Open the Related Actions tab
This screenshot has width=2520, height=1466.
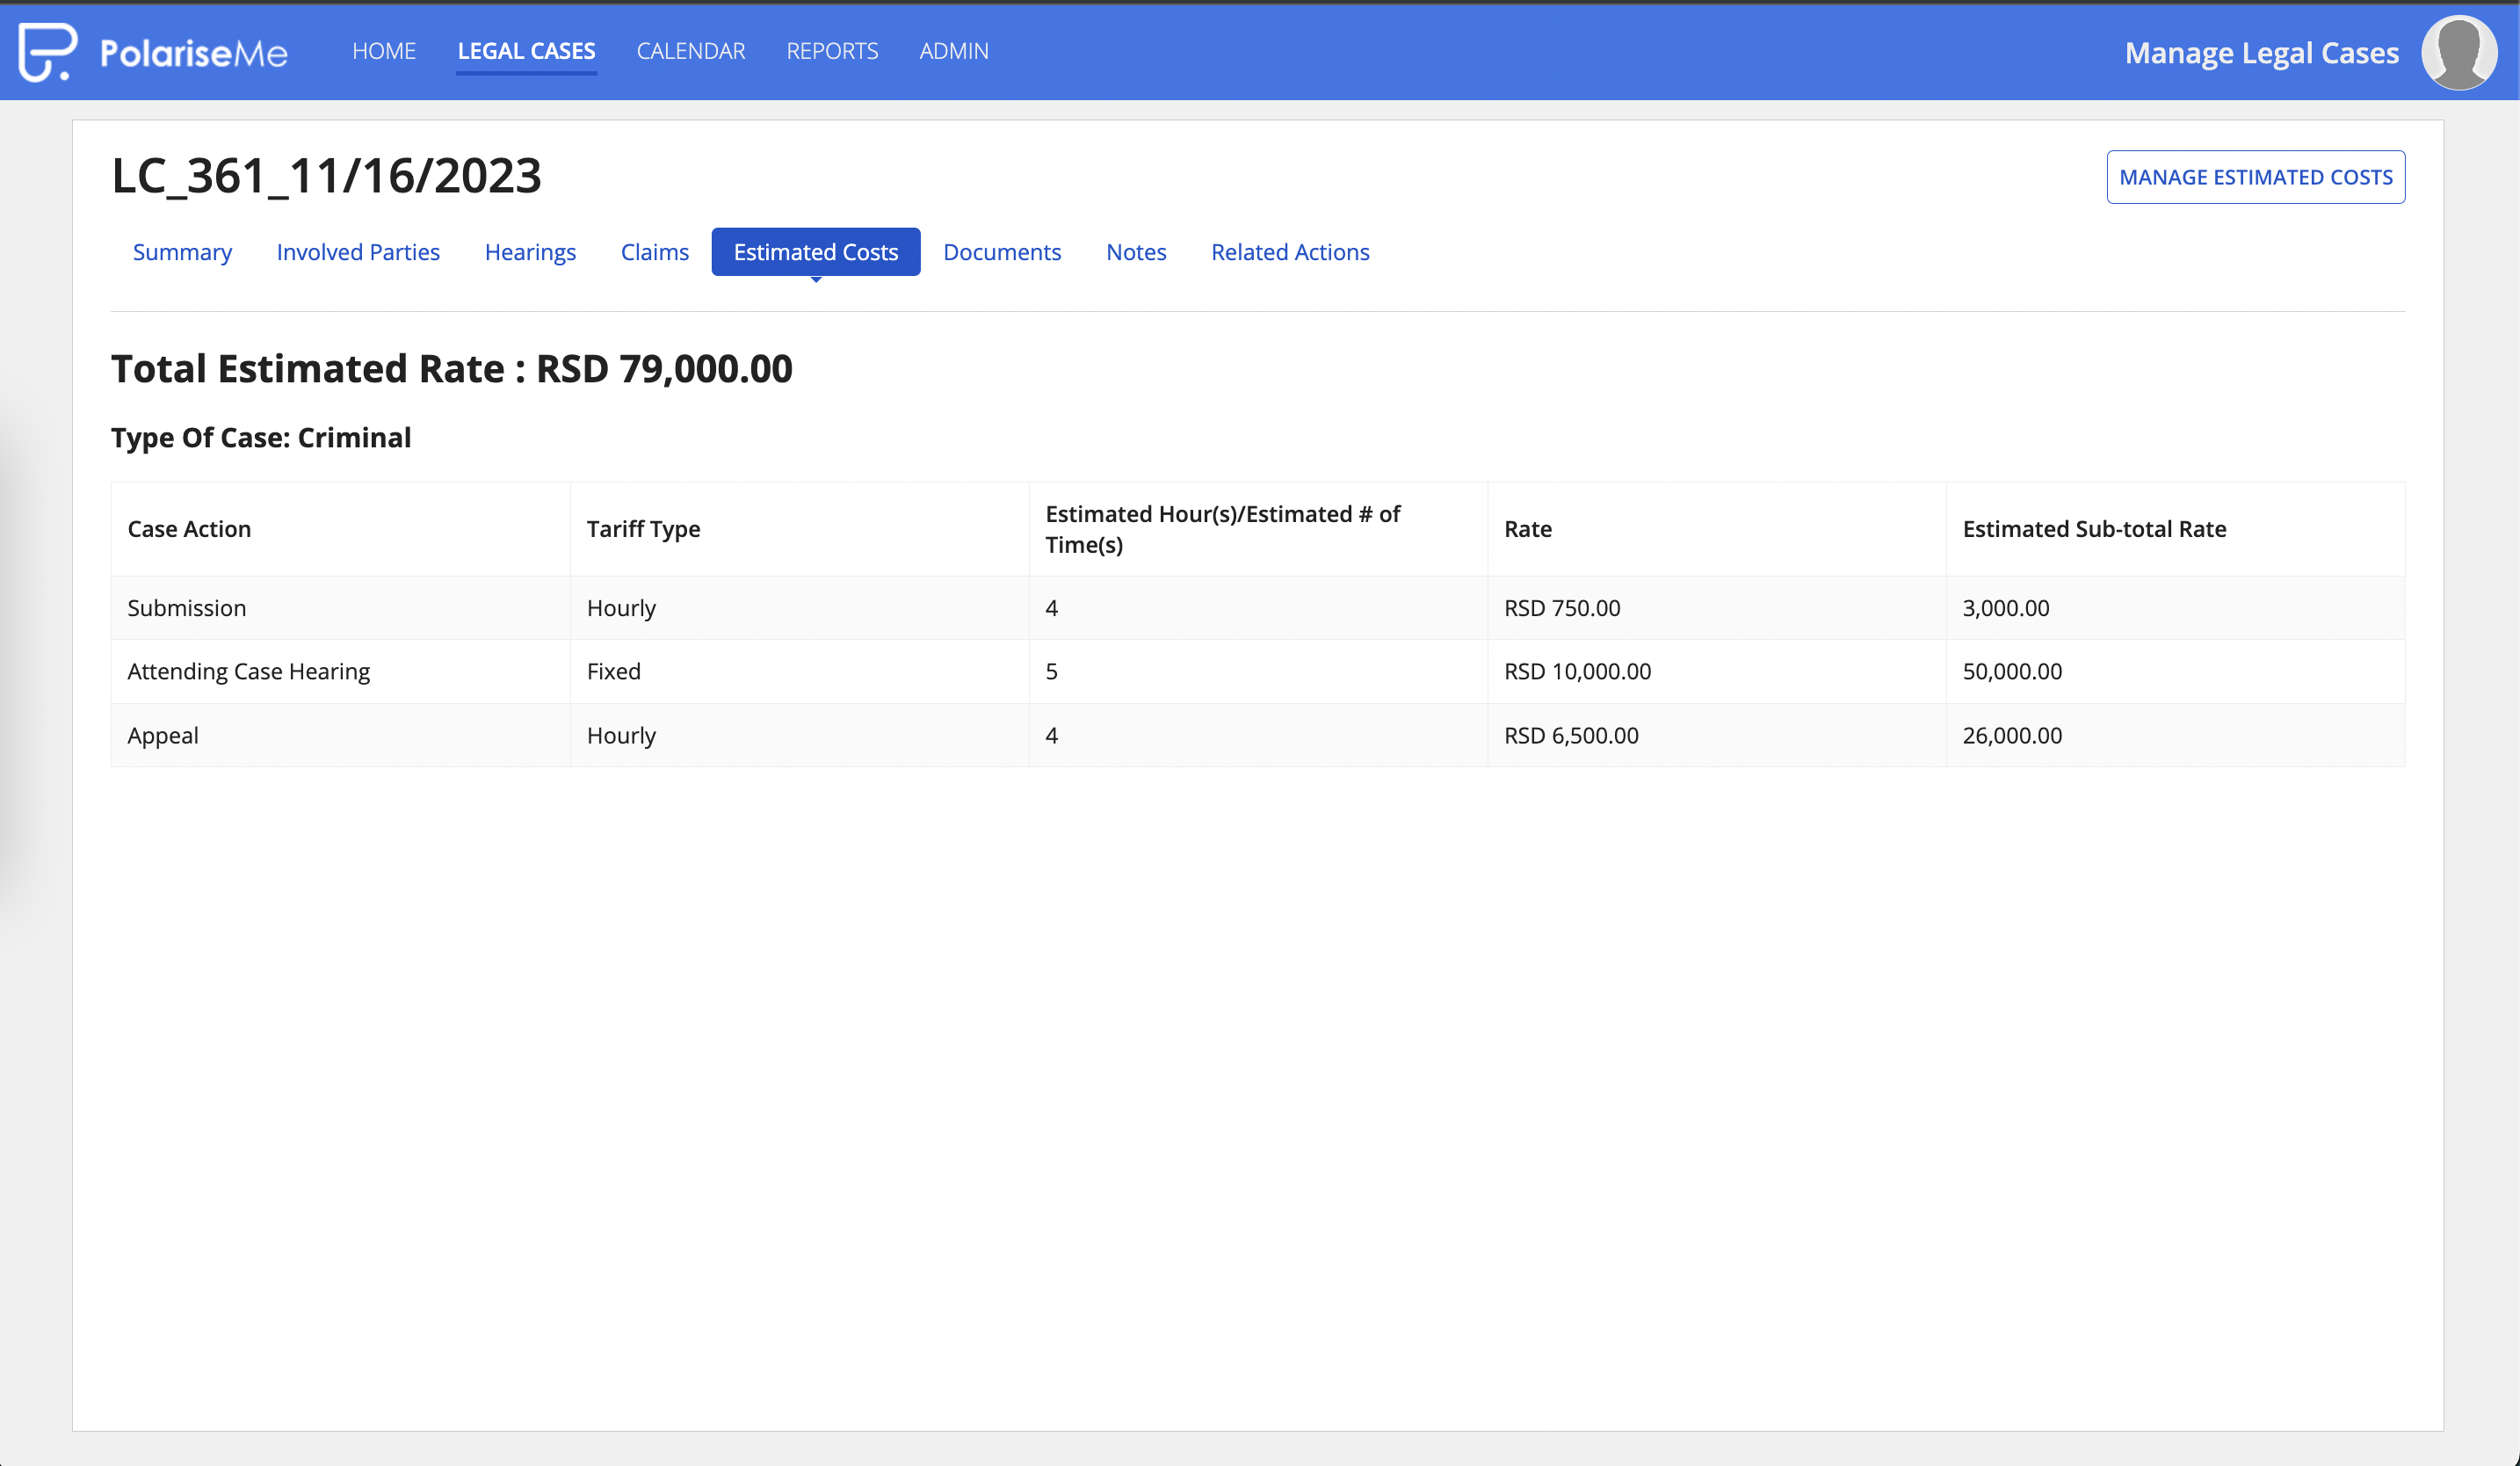point(1290,252)
